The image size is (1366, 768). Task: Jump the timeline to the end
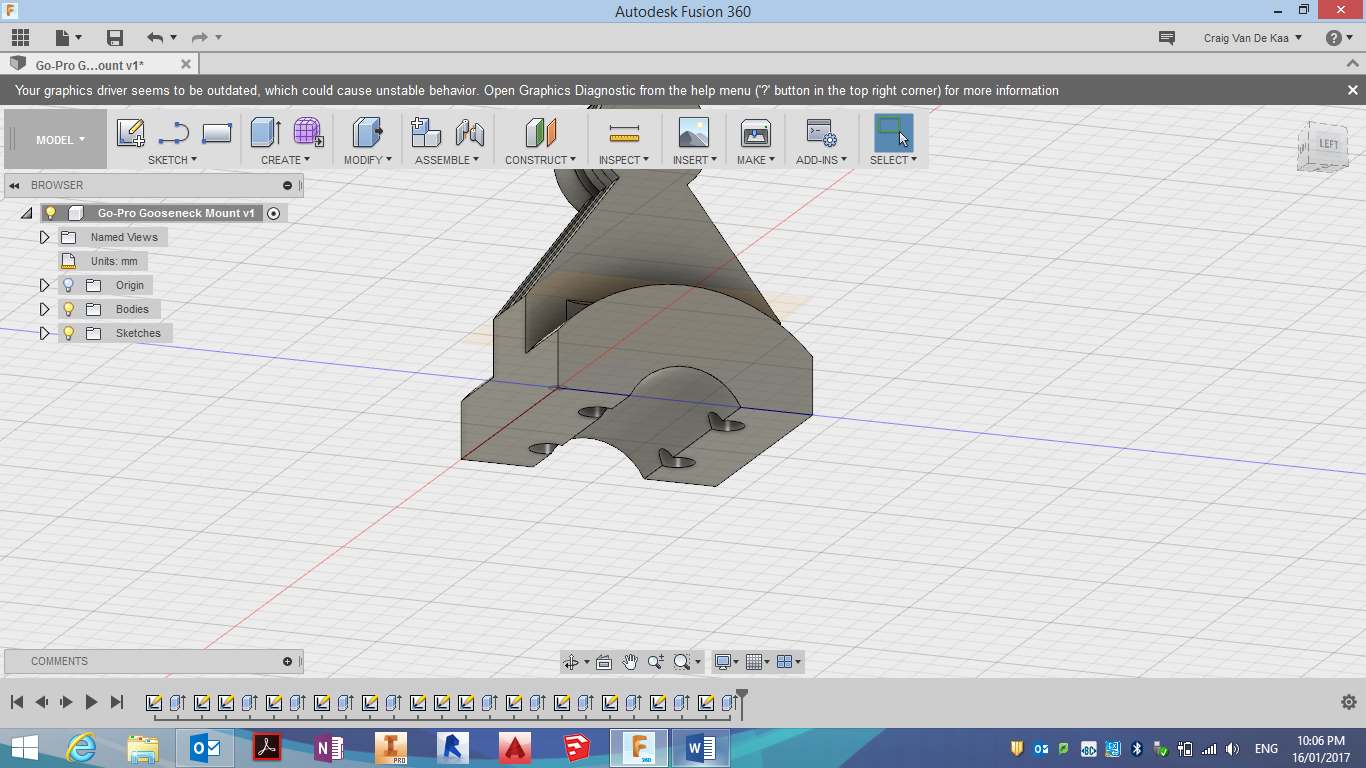click(117, 702)
